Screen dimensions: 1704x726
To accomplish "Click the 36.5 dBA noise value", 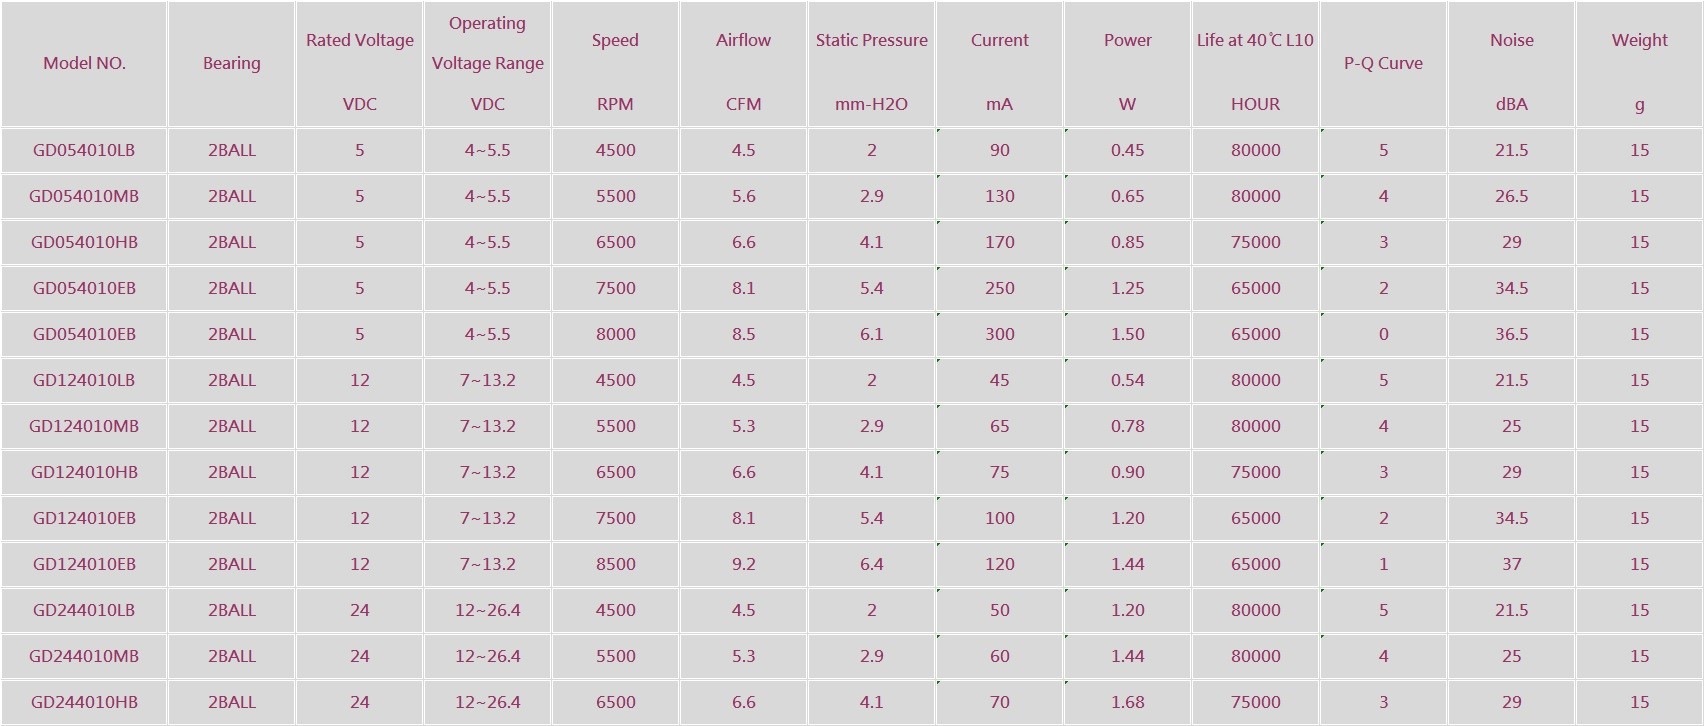I will click(x=1511, y=334).
